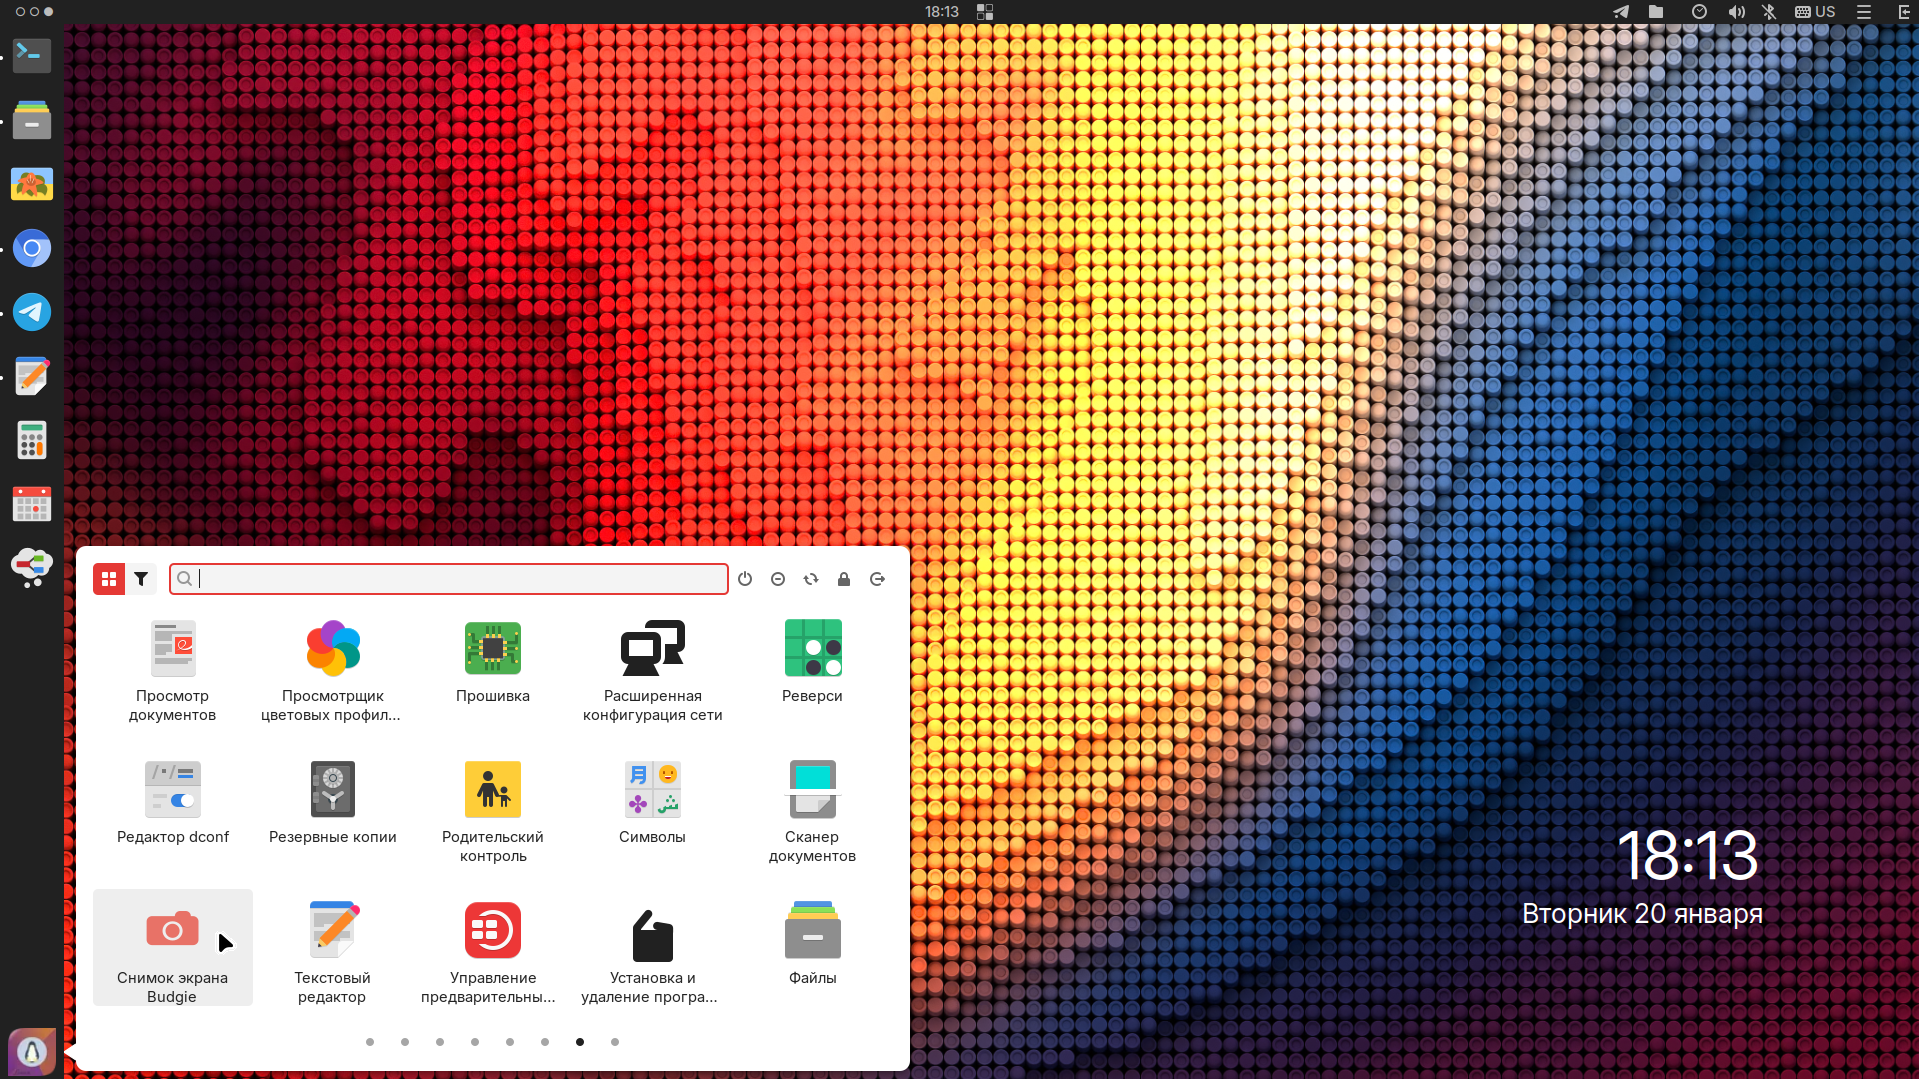Switch to grid view in app menu
The height and width of the screenshot is (1079, 1919).
[109, 579]
